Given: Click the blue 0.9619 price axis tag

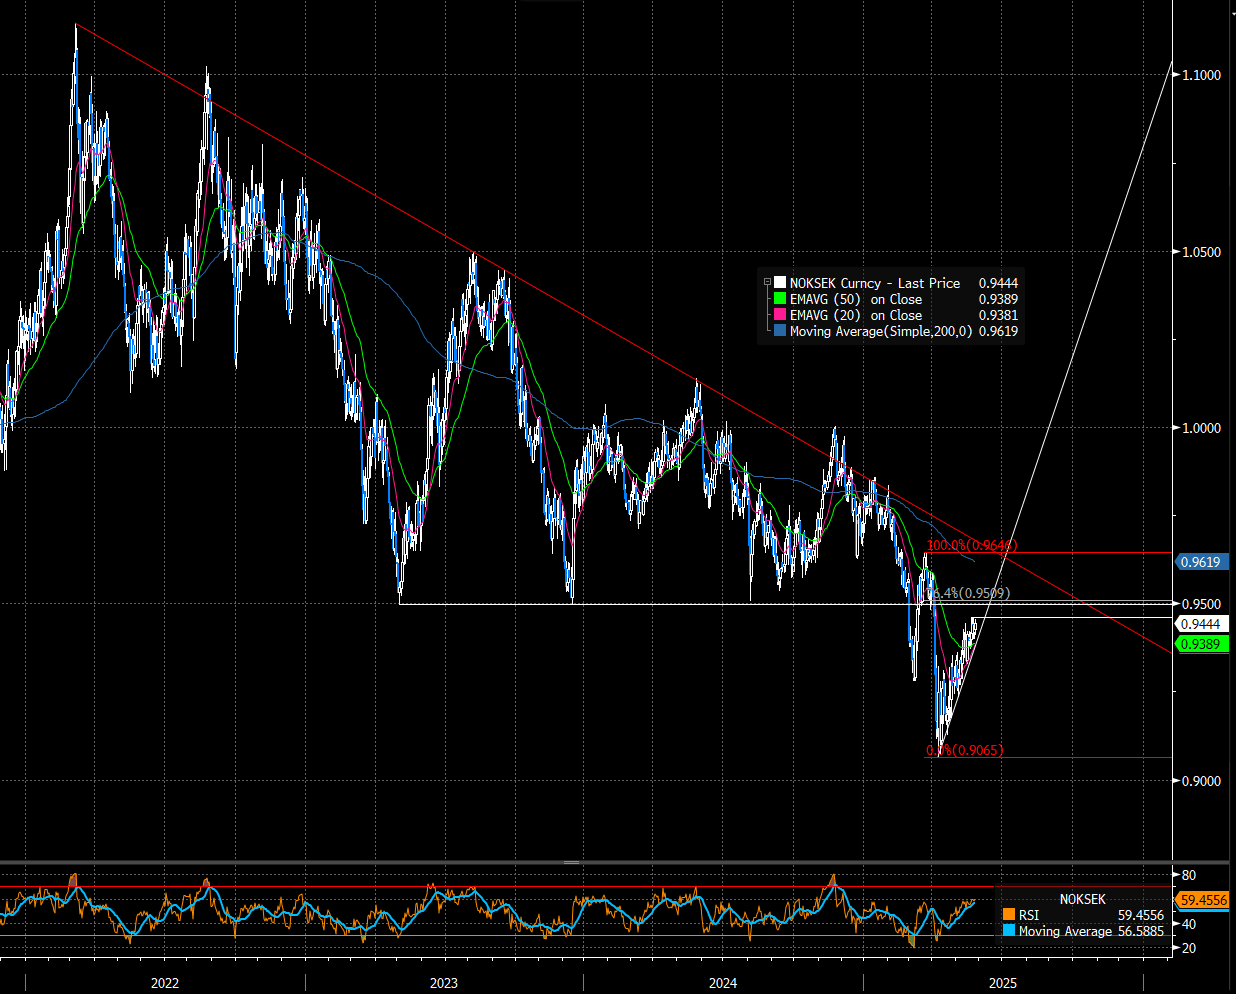Looking at the screenshot, I should (1201, 562).
